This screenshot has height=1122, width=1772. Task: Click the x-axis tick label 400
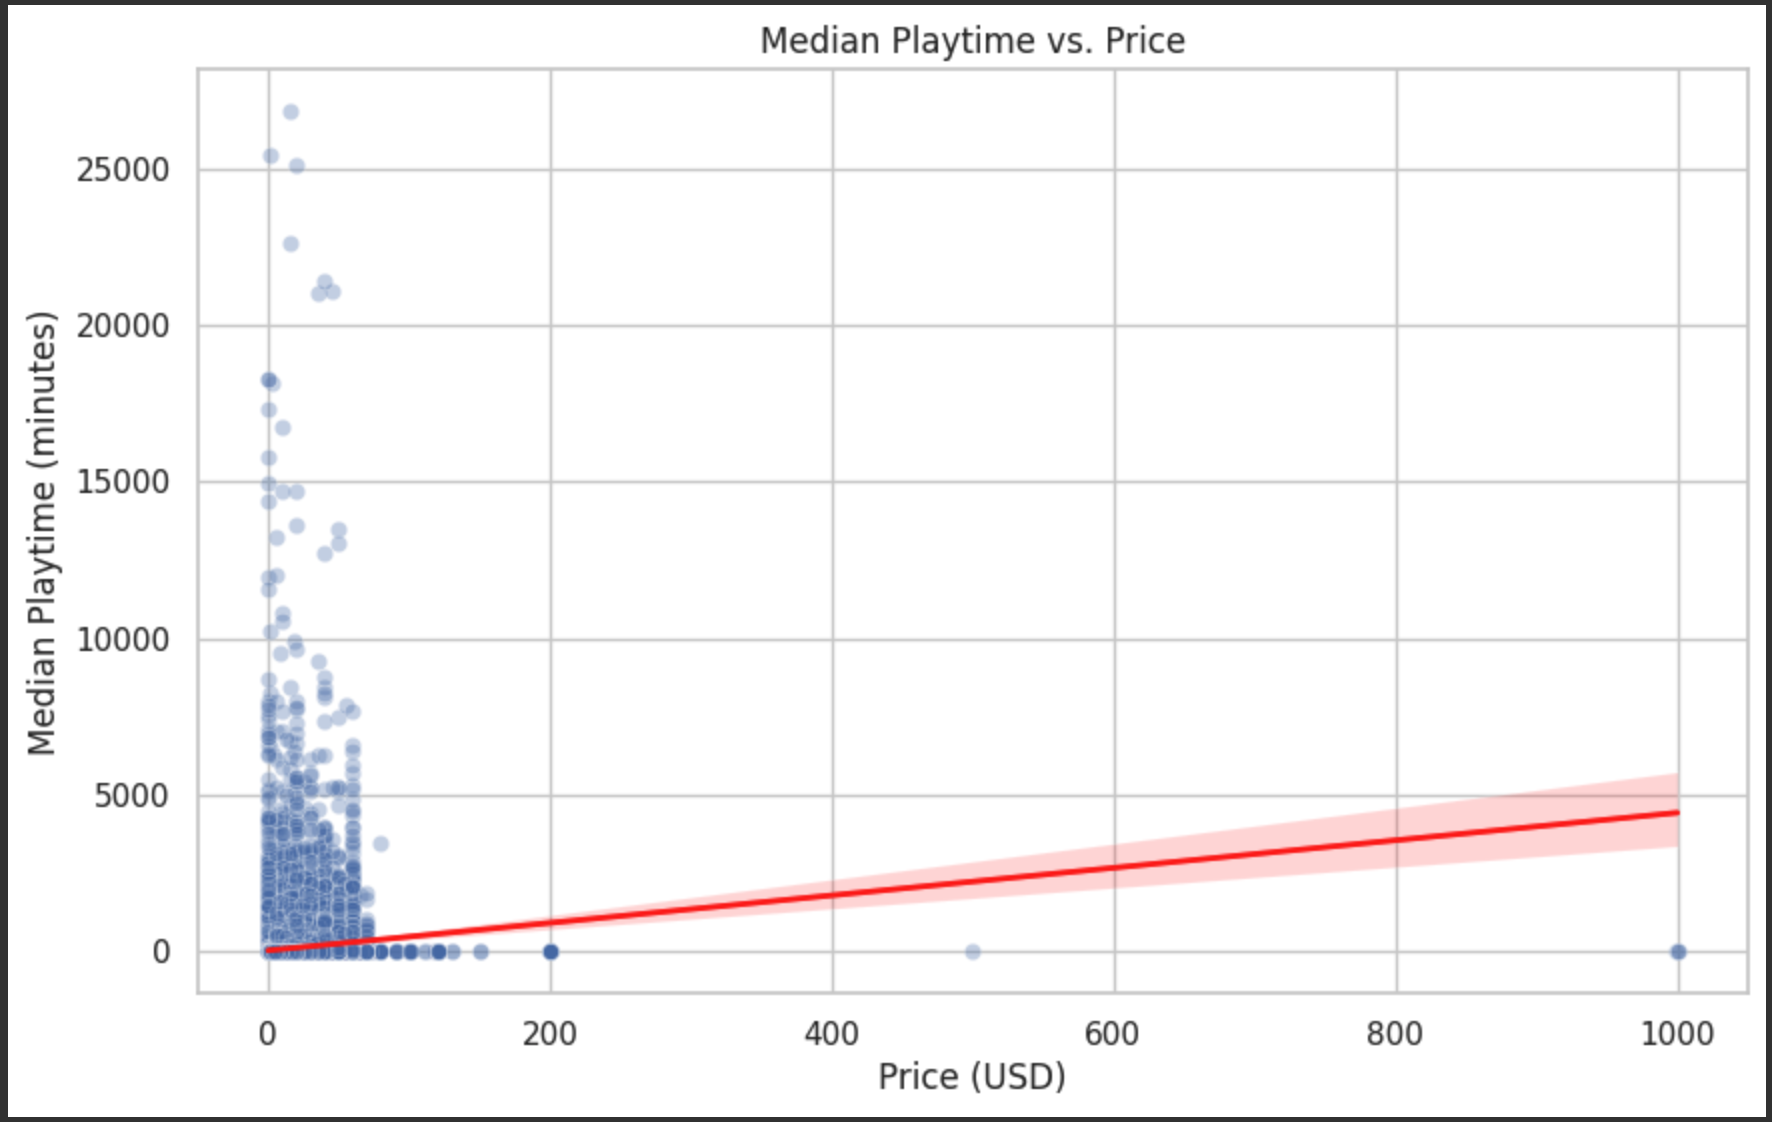click(x=832, y=1033)
